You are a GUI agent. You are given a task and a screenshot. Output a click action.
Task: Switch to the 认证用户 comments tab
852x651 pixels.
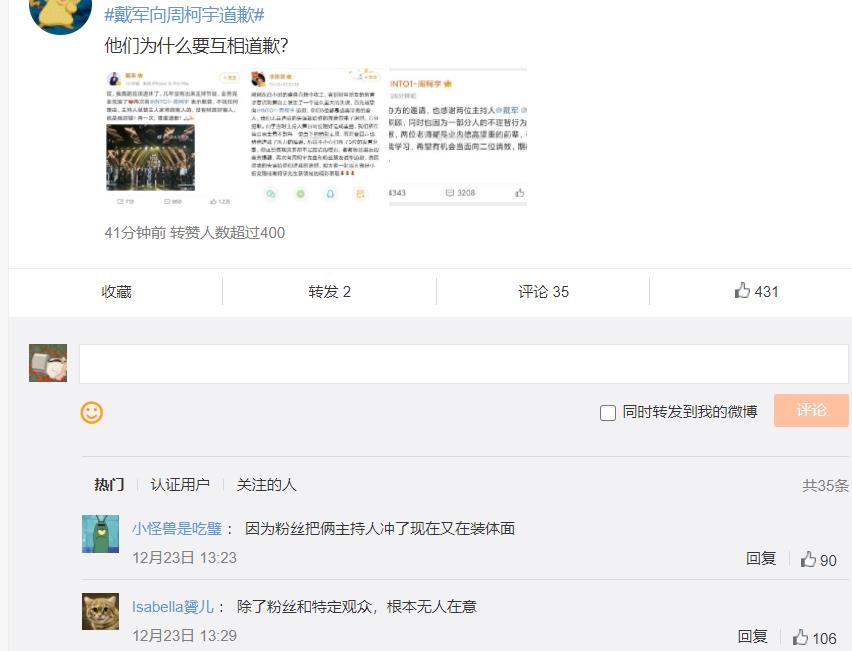[x=179, y=483]
